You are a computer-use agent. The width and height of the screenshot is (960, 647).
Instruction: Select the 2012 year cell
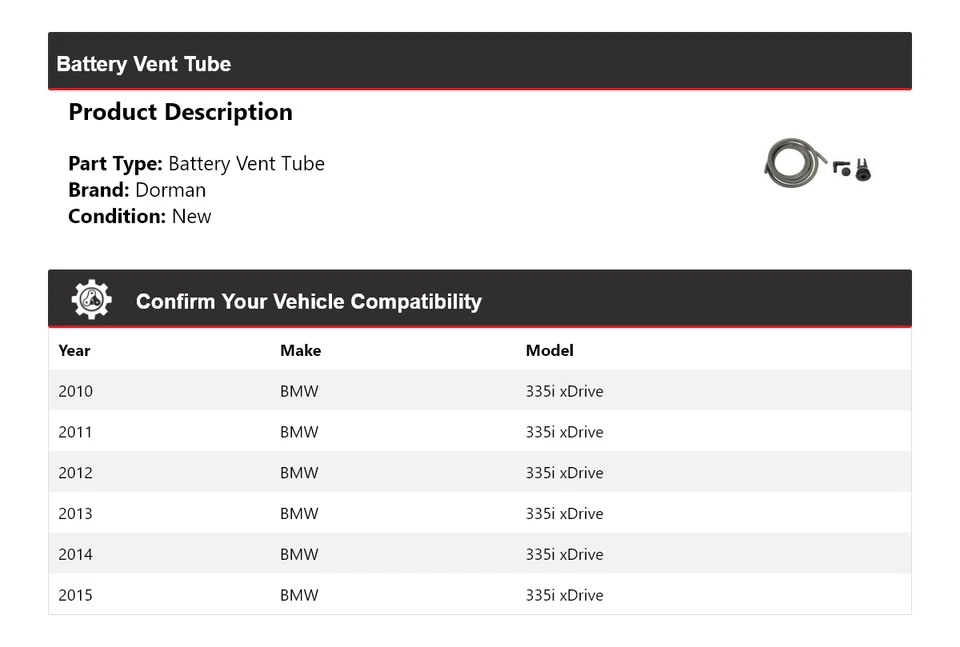coord(75,473)
